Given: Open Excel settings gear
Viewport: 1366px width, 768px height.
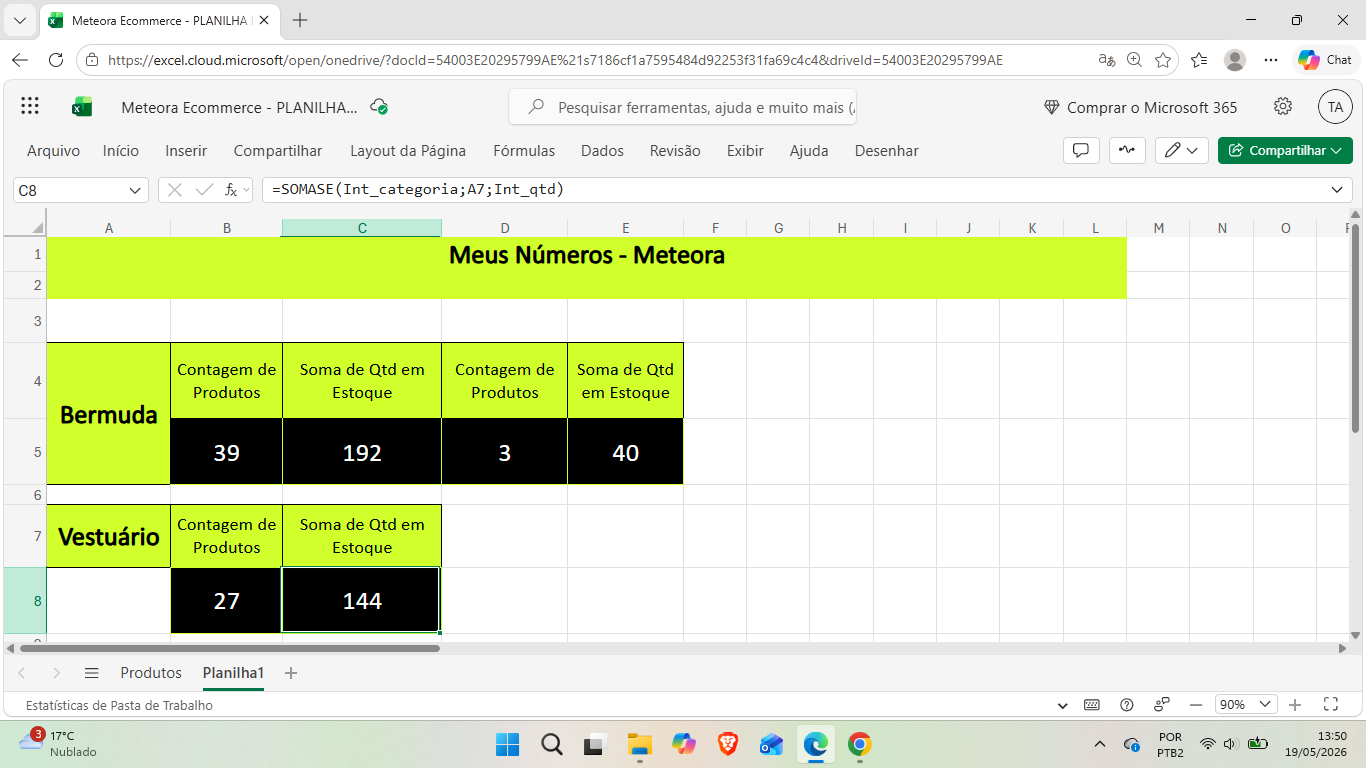Looking at the screenshot, I should click(1283, 107).
